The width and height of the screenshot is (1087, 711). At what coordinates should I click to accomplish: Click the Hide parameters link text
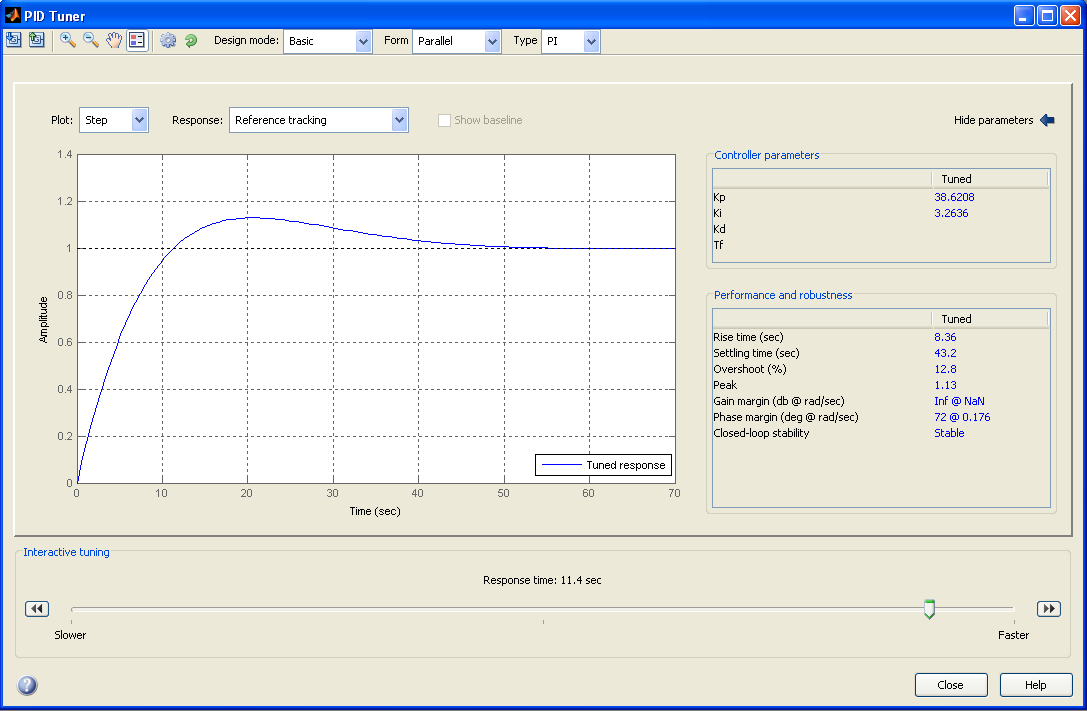tap(993, 120)
